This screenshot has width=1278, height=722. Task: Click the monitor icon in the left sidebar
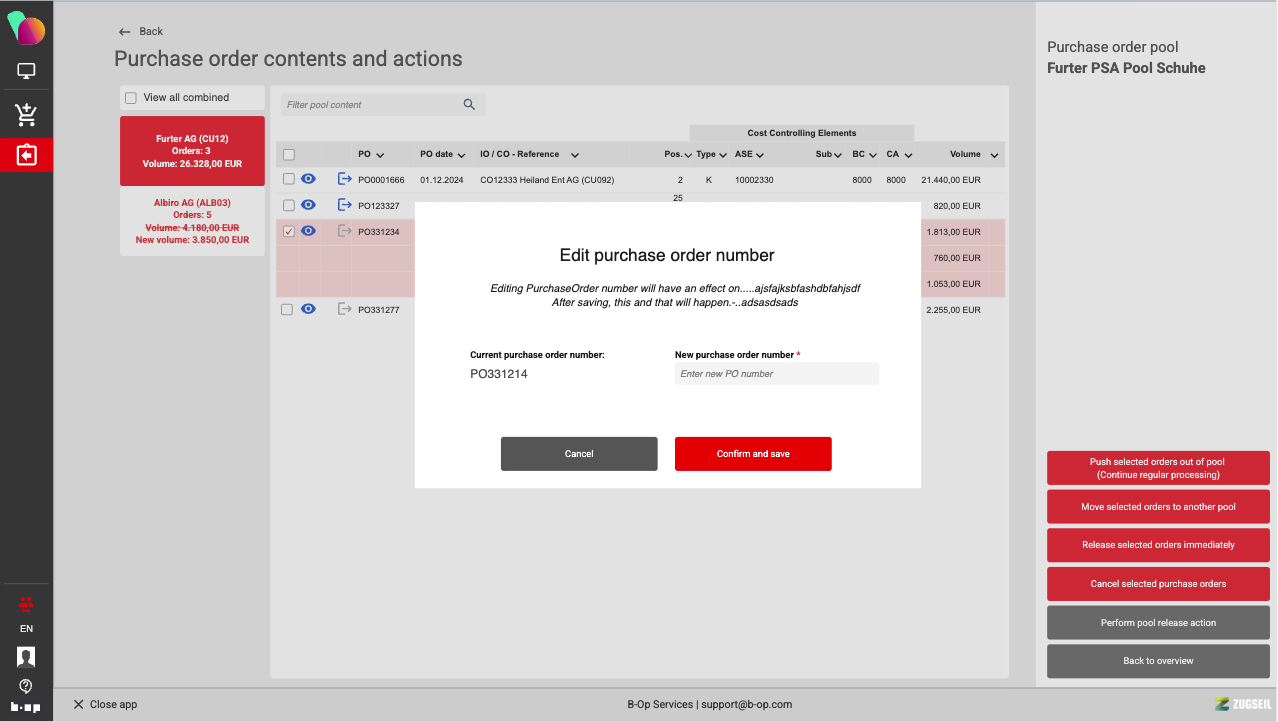pos(26,71)
